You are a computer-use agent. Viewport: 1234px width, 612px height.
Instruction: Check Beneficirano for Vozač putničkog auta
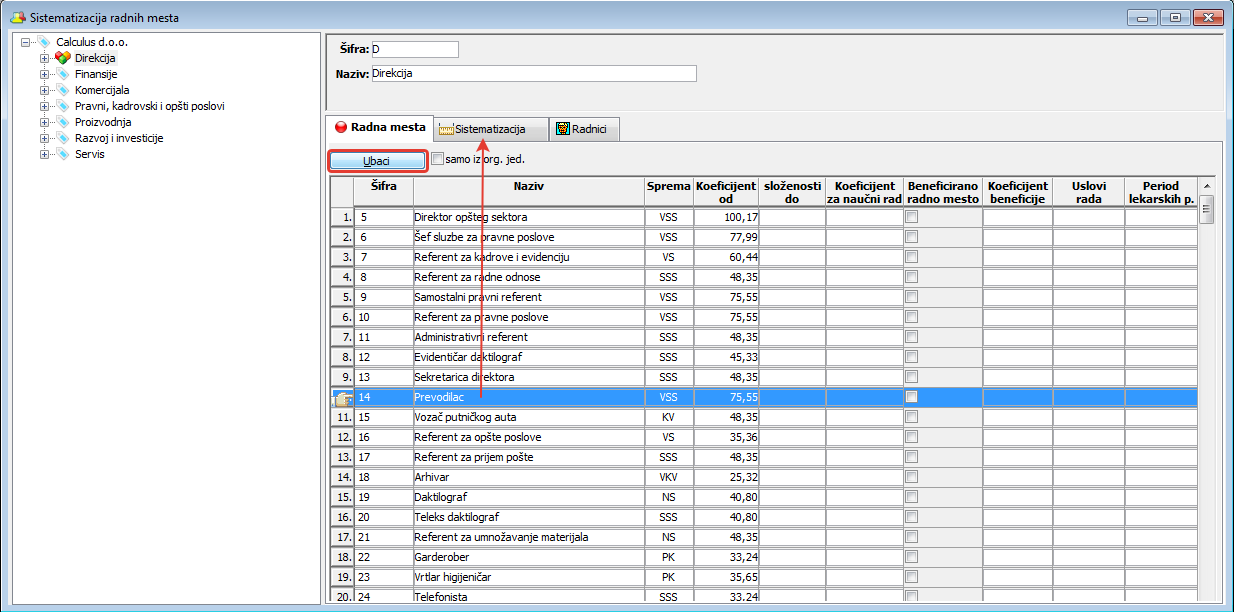click(911, 417)
